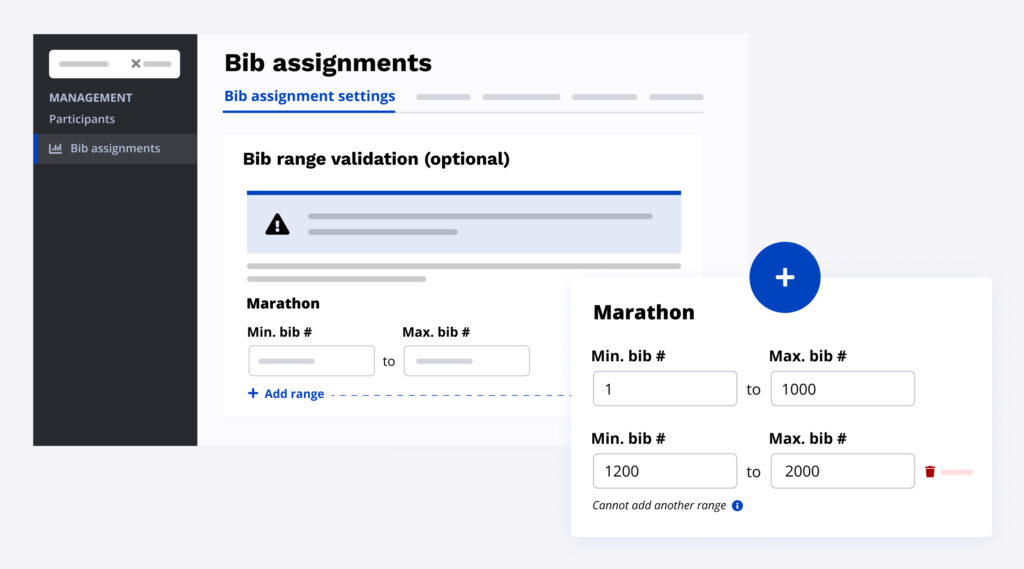Select the Bib assignment settings tab
This screenshot has height=569, width=1024.
click(309, 96)
